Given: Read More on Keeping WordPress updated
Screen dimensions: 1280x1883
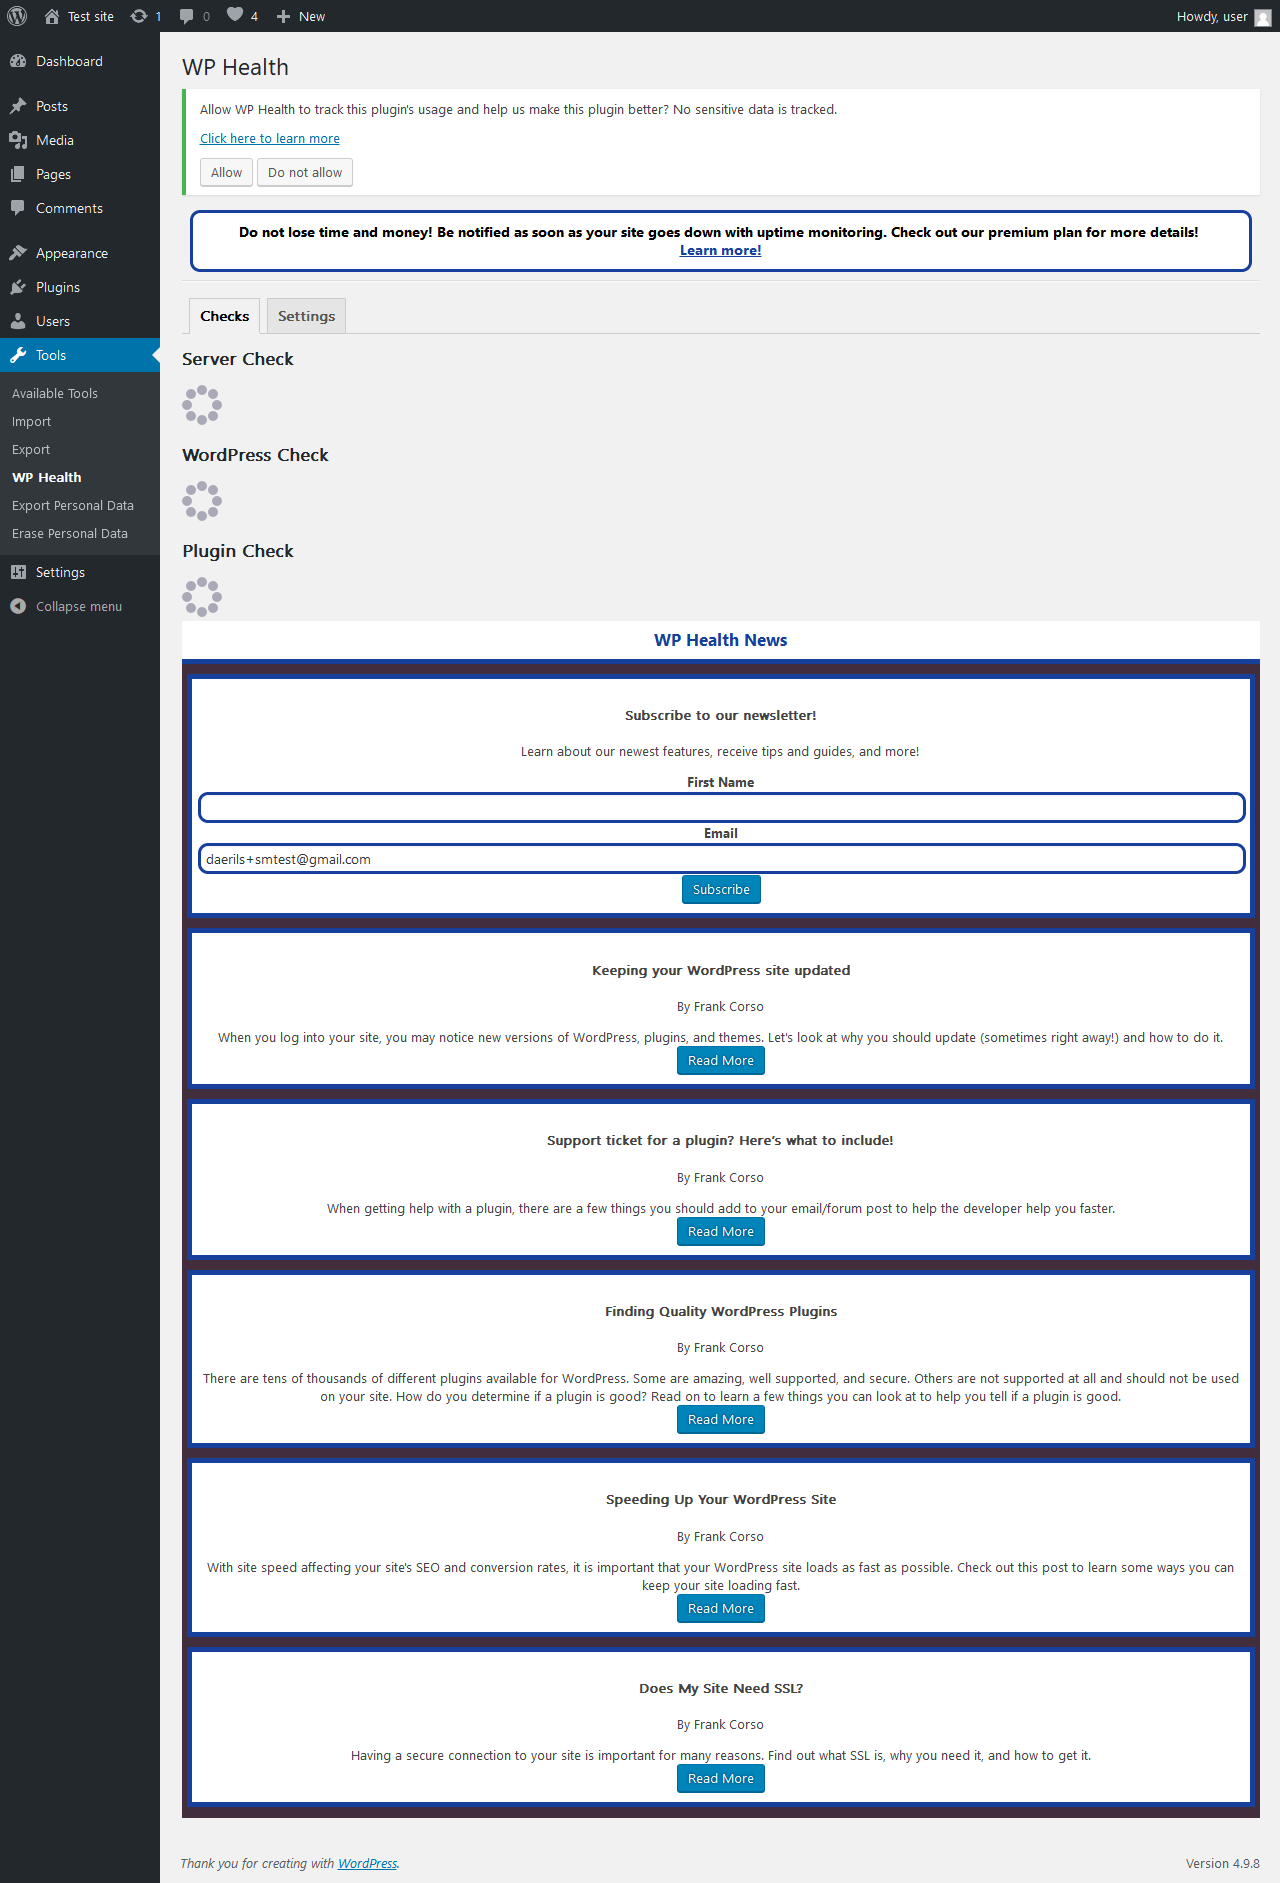Looking at the screenshot, I should (721, 1060).
